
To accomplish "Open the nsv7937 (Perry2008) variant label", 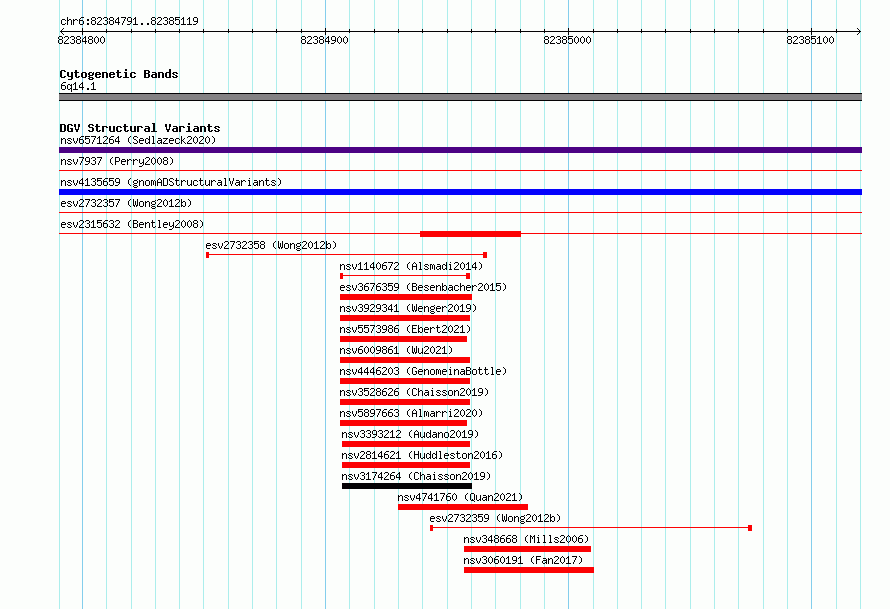I will pos(117,161).
